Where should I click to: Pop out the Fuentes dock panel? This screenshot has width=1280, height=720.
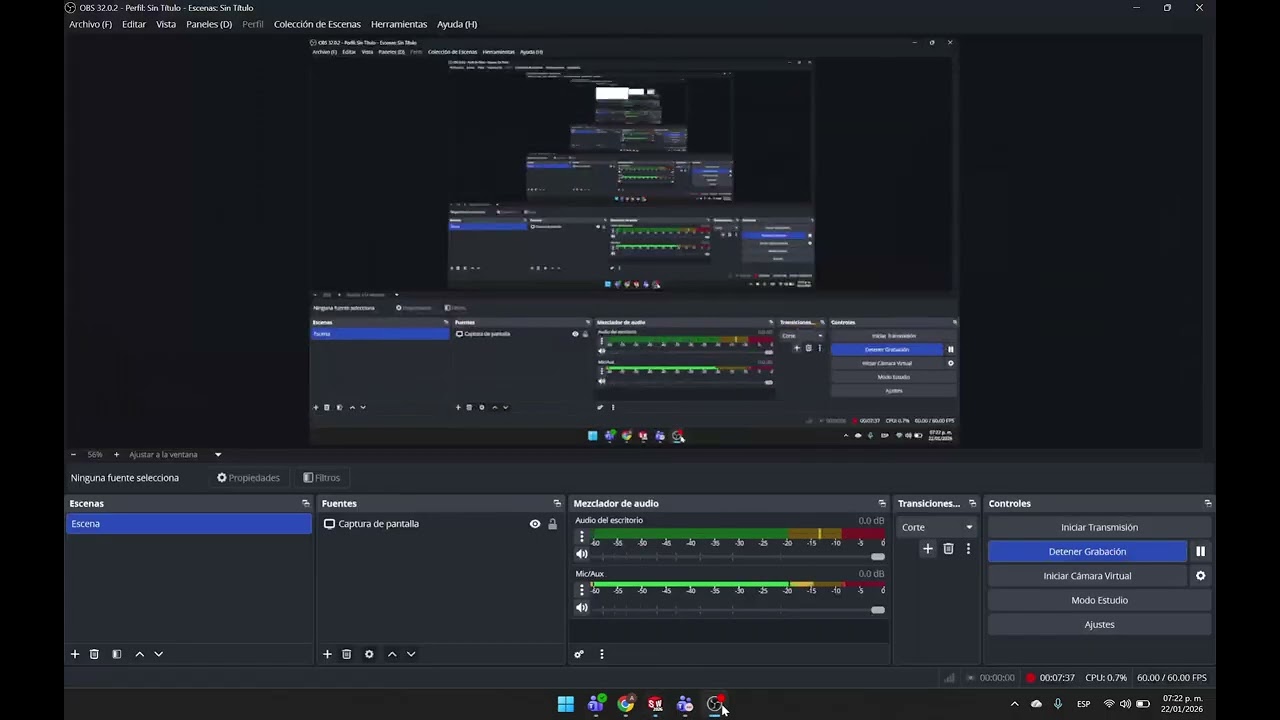(557, 503)
